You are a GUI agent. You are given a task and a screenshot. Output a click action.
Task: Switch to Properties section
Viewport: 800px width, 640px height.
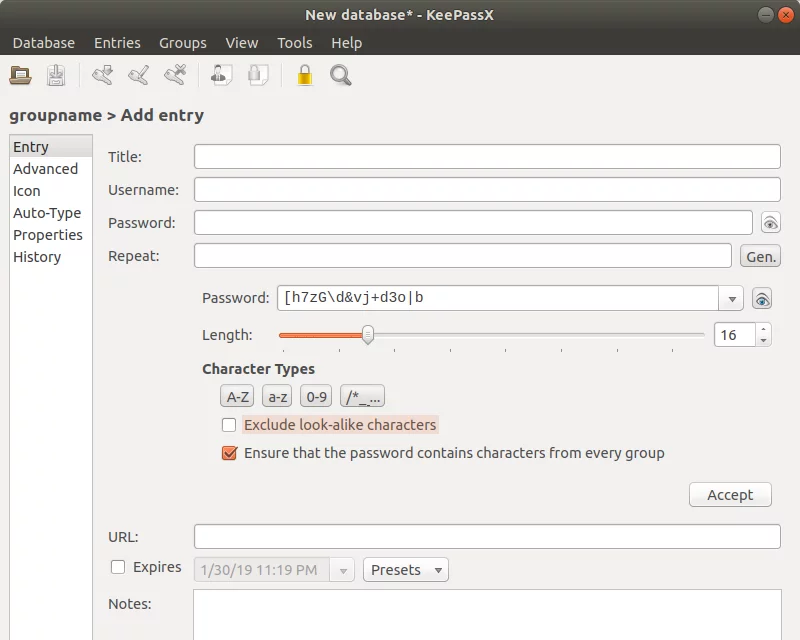click(51, 235)
